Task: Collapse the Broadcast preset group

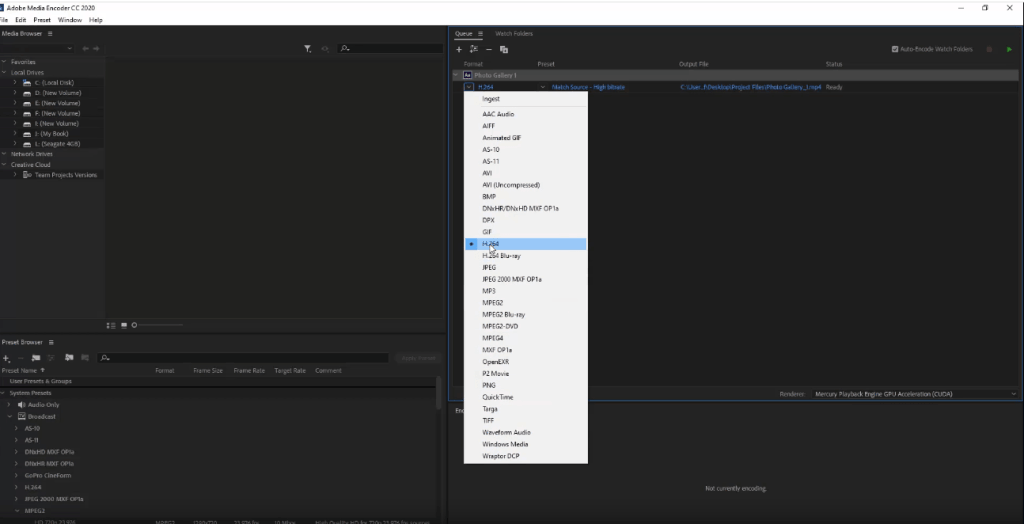Action: (x=9, y=416)
